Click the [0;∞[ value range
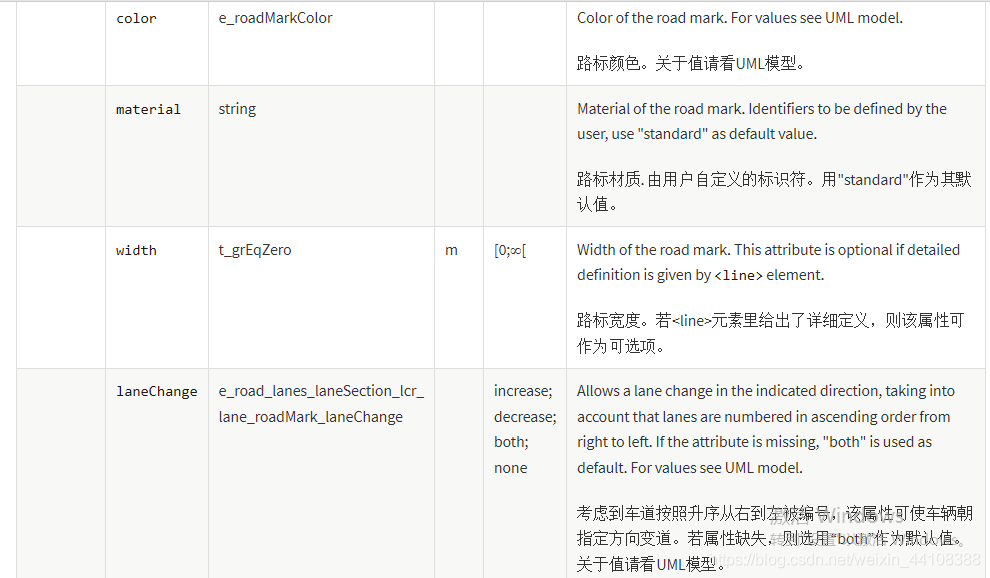 [x=510, y=250]
